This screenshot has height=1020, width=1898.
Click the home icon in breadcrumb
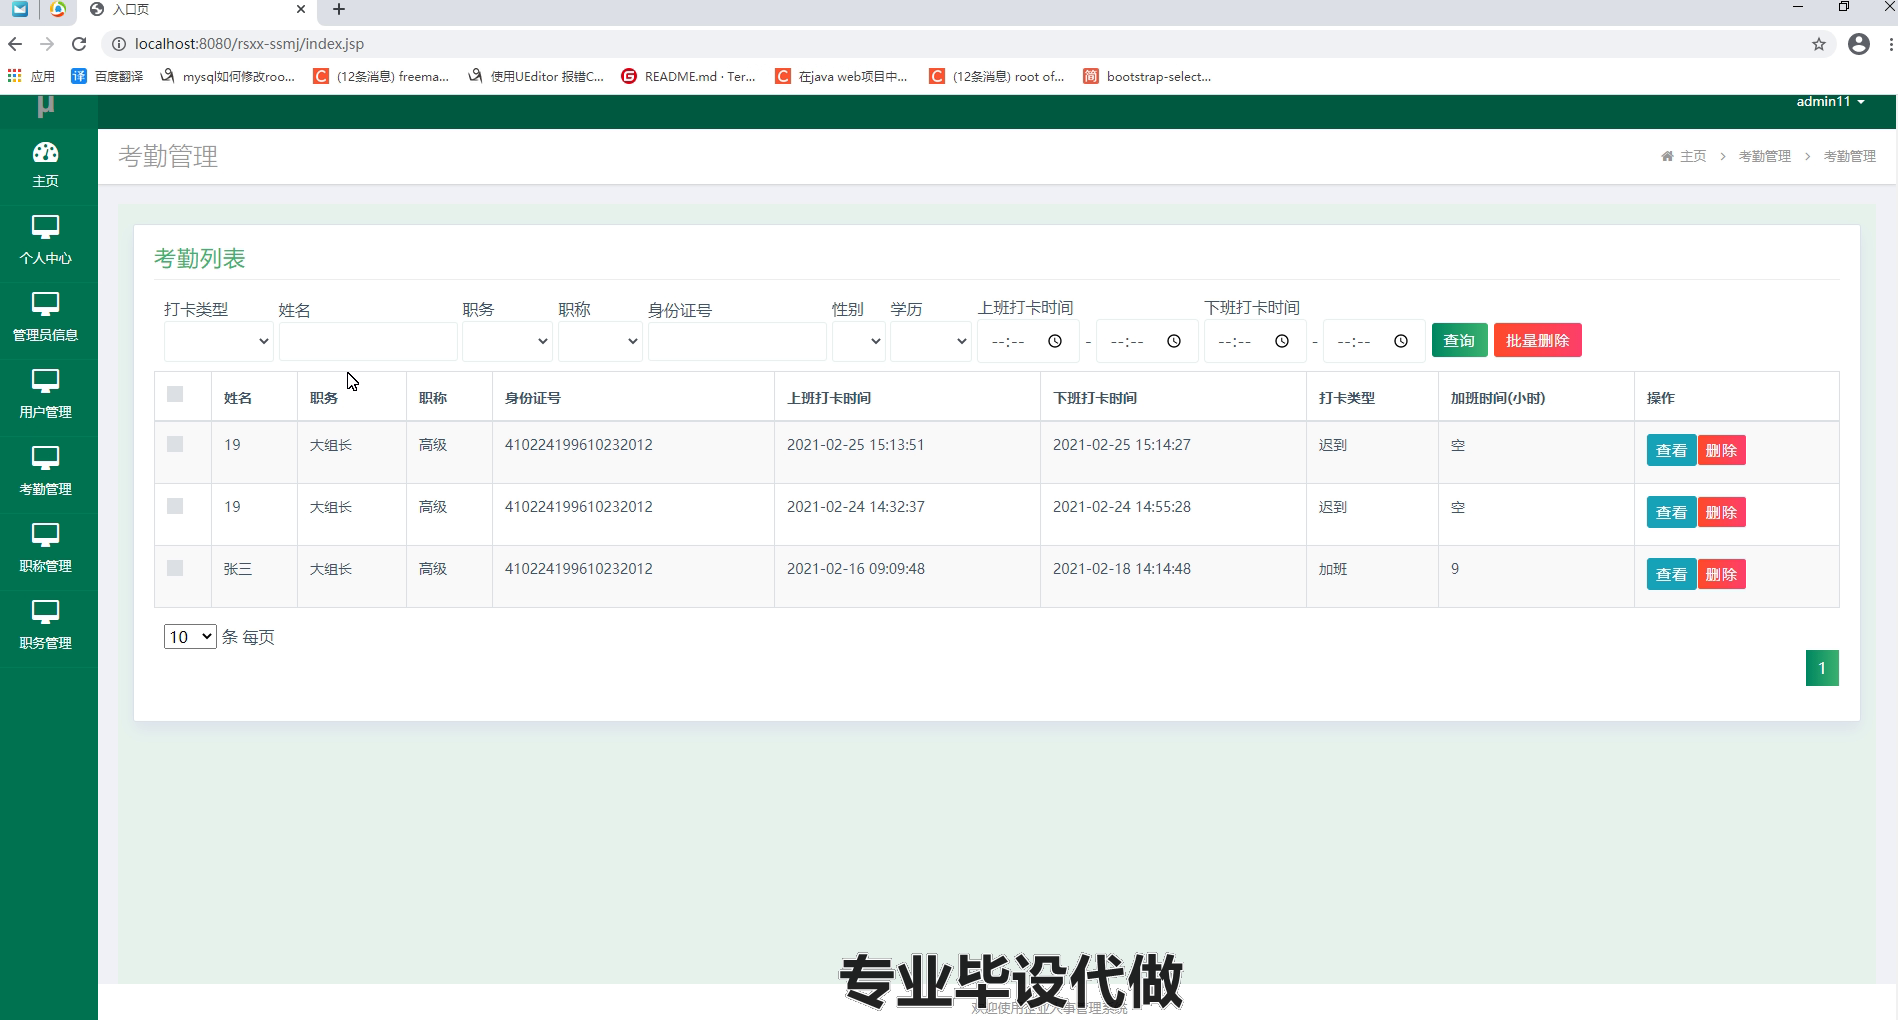click(1667, 156)
